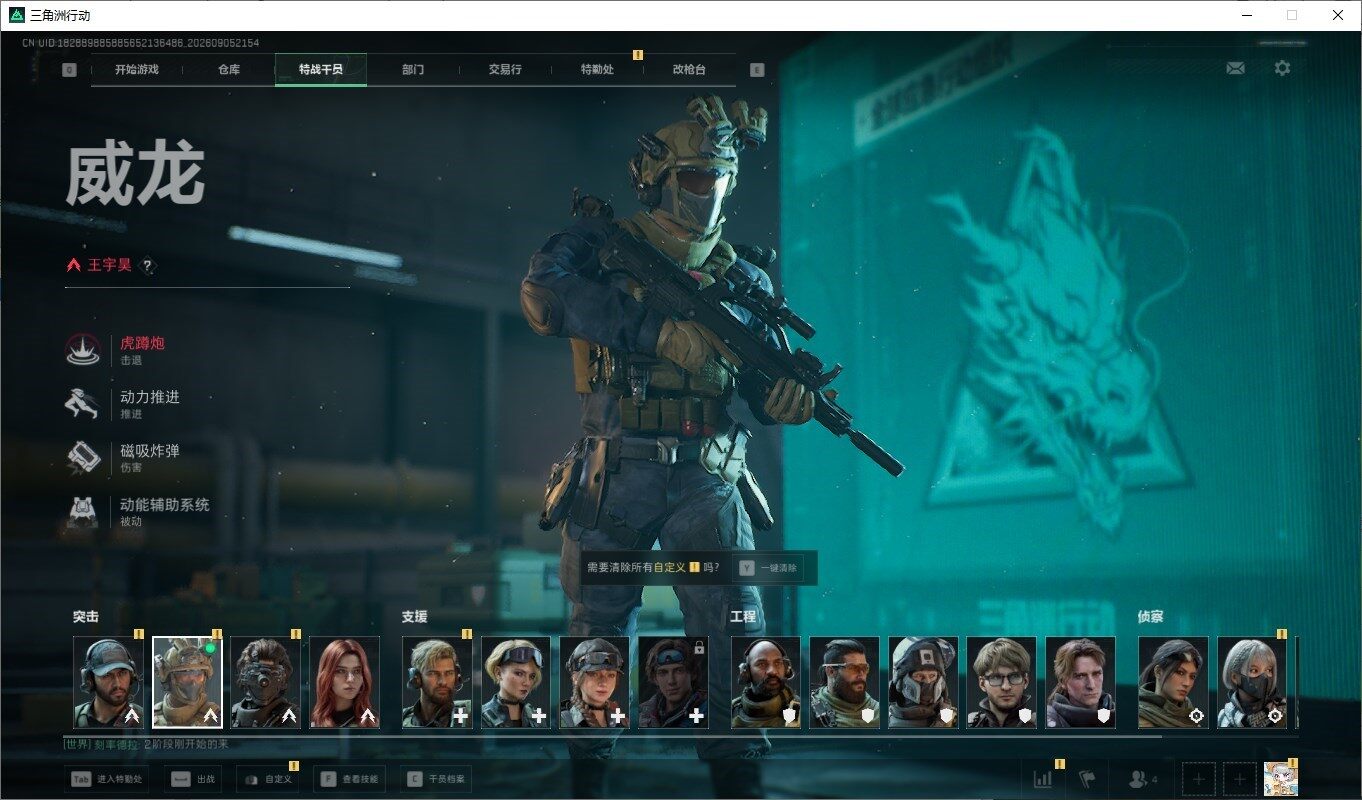Click the 动力推进 skill name
1362x800 pixels.
click(x=150, y=397)
